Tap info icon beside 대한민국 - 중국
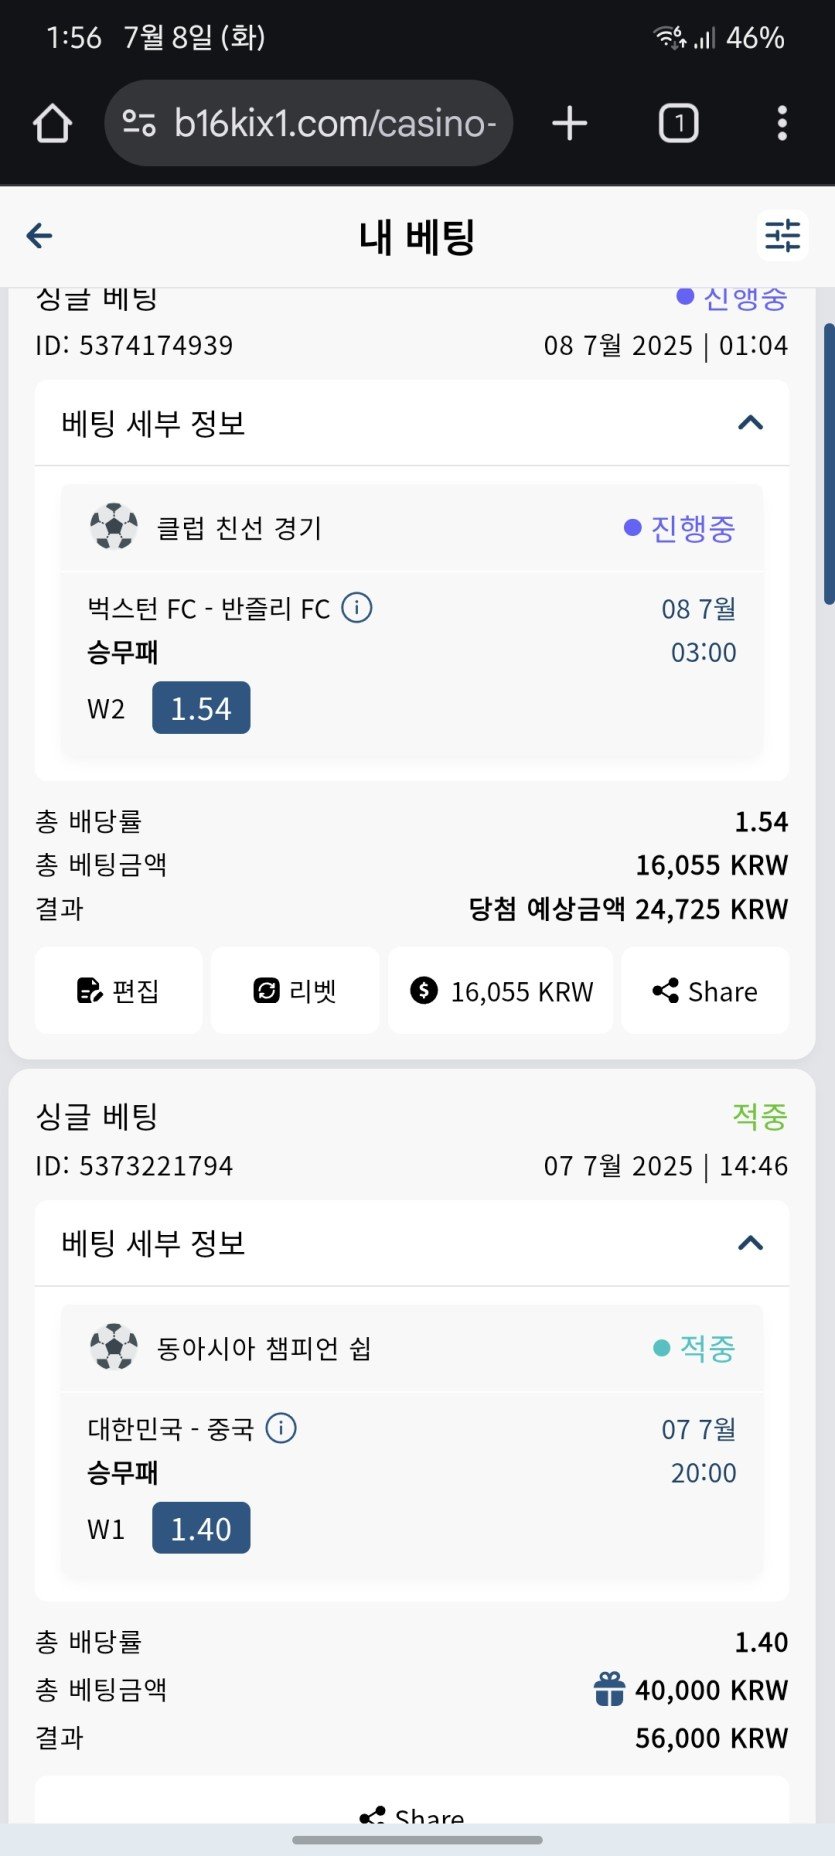835x1856 pixels. click(281, 1428)
